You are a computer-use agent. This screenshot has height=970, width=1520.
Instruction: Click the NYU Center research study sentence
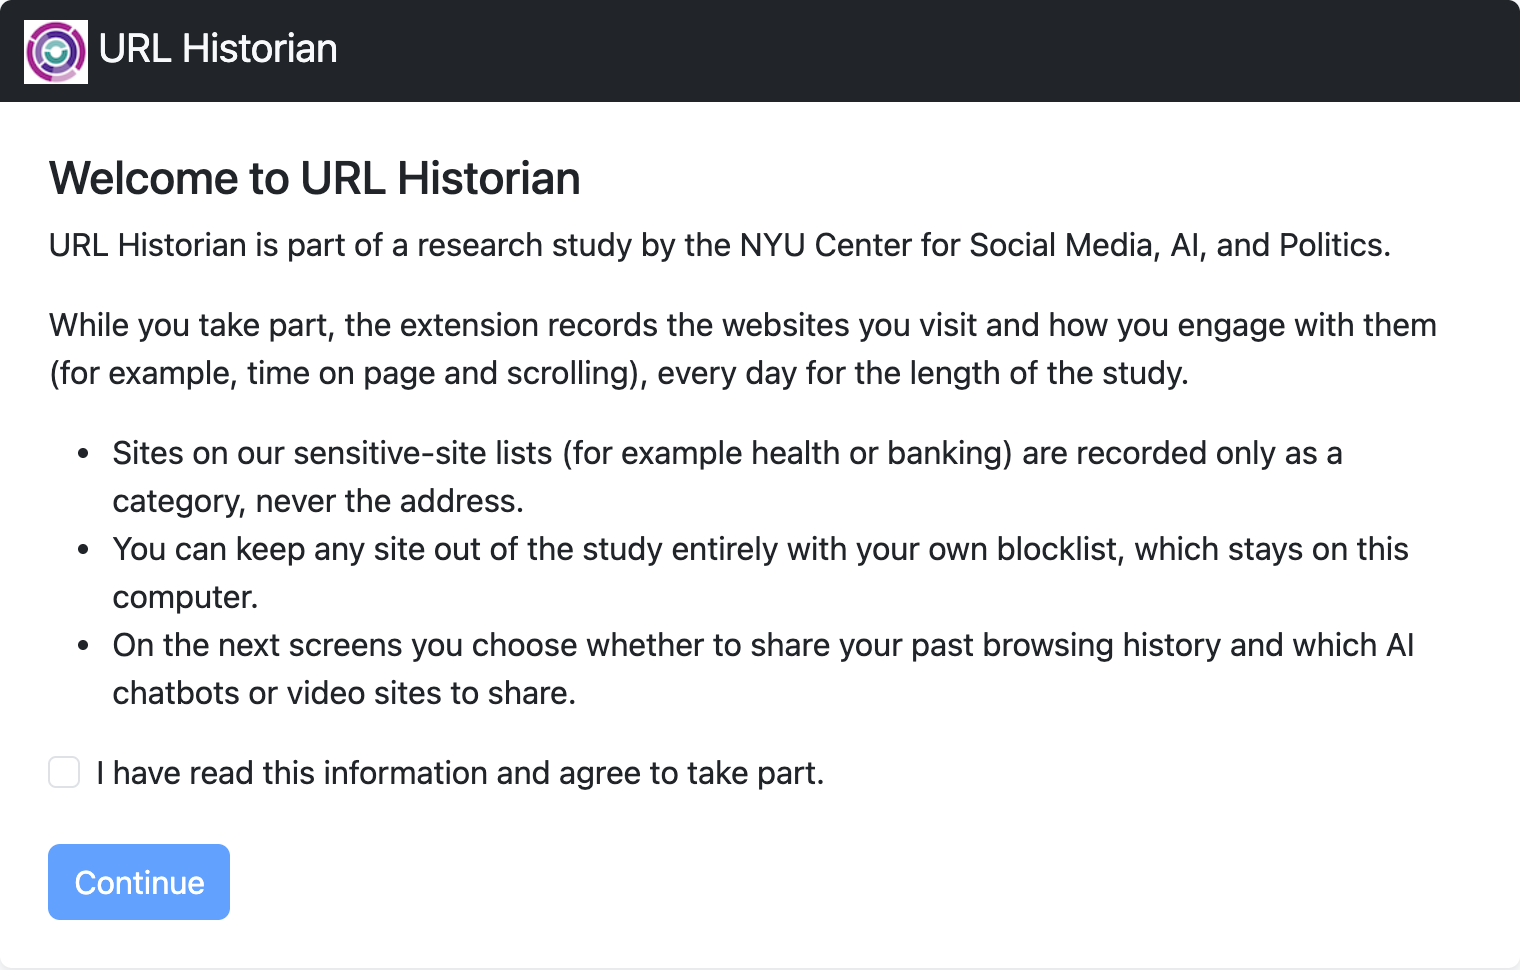(x=720, y=245)
